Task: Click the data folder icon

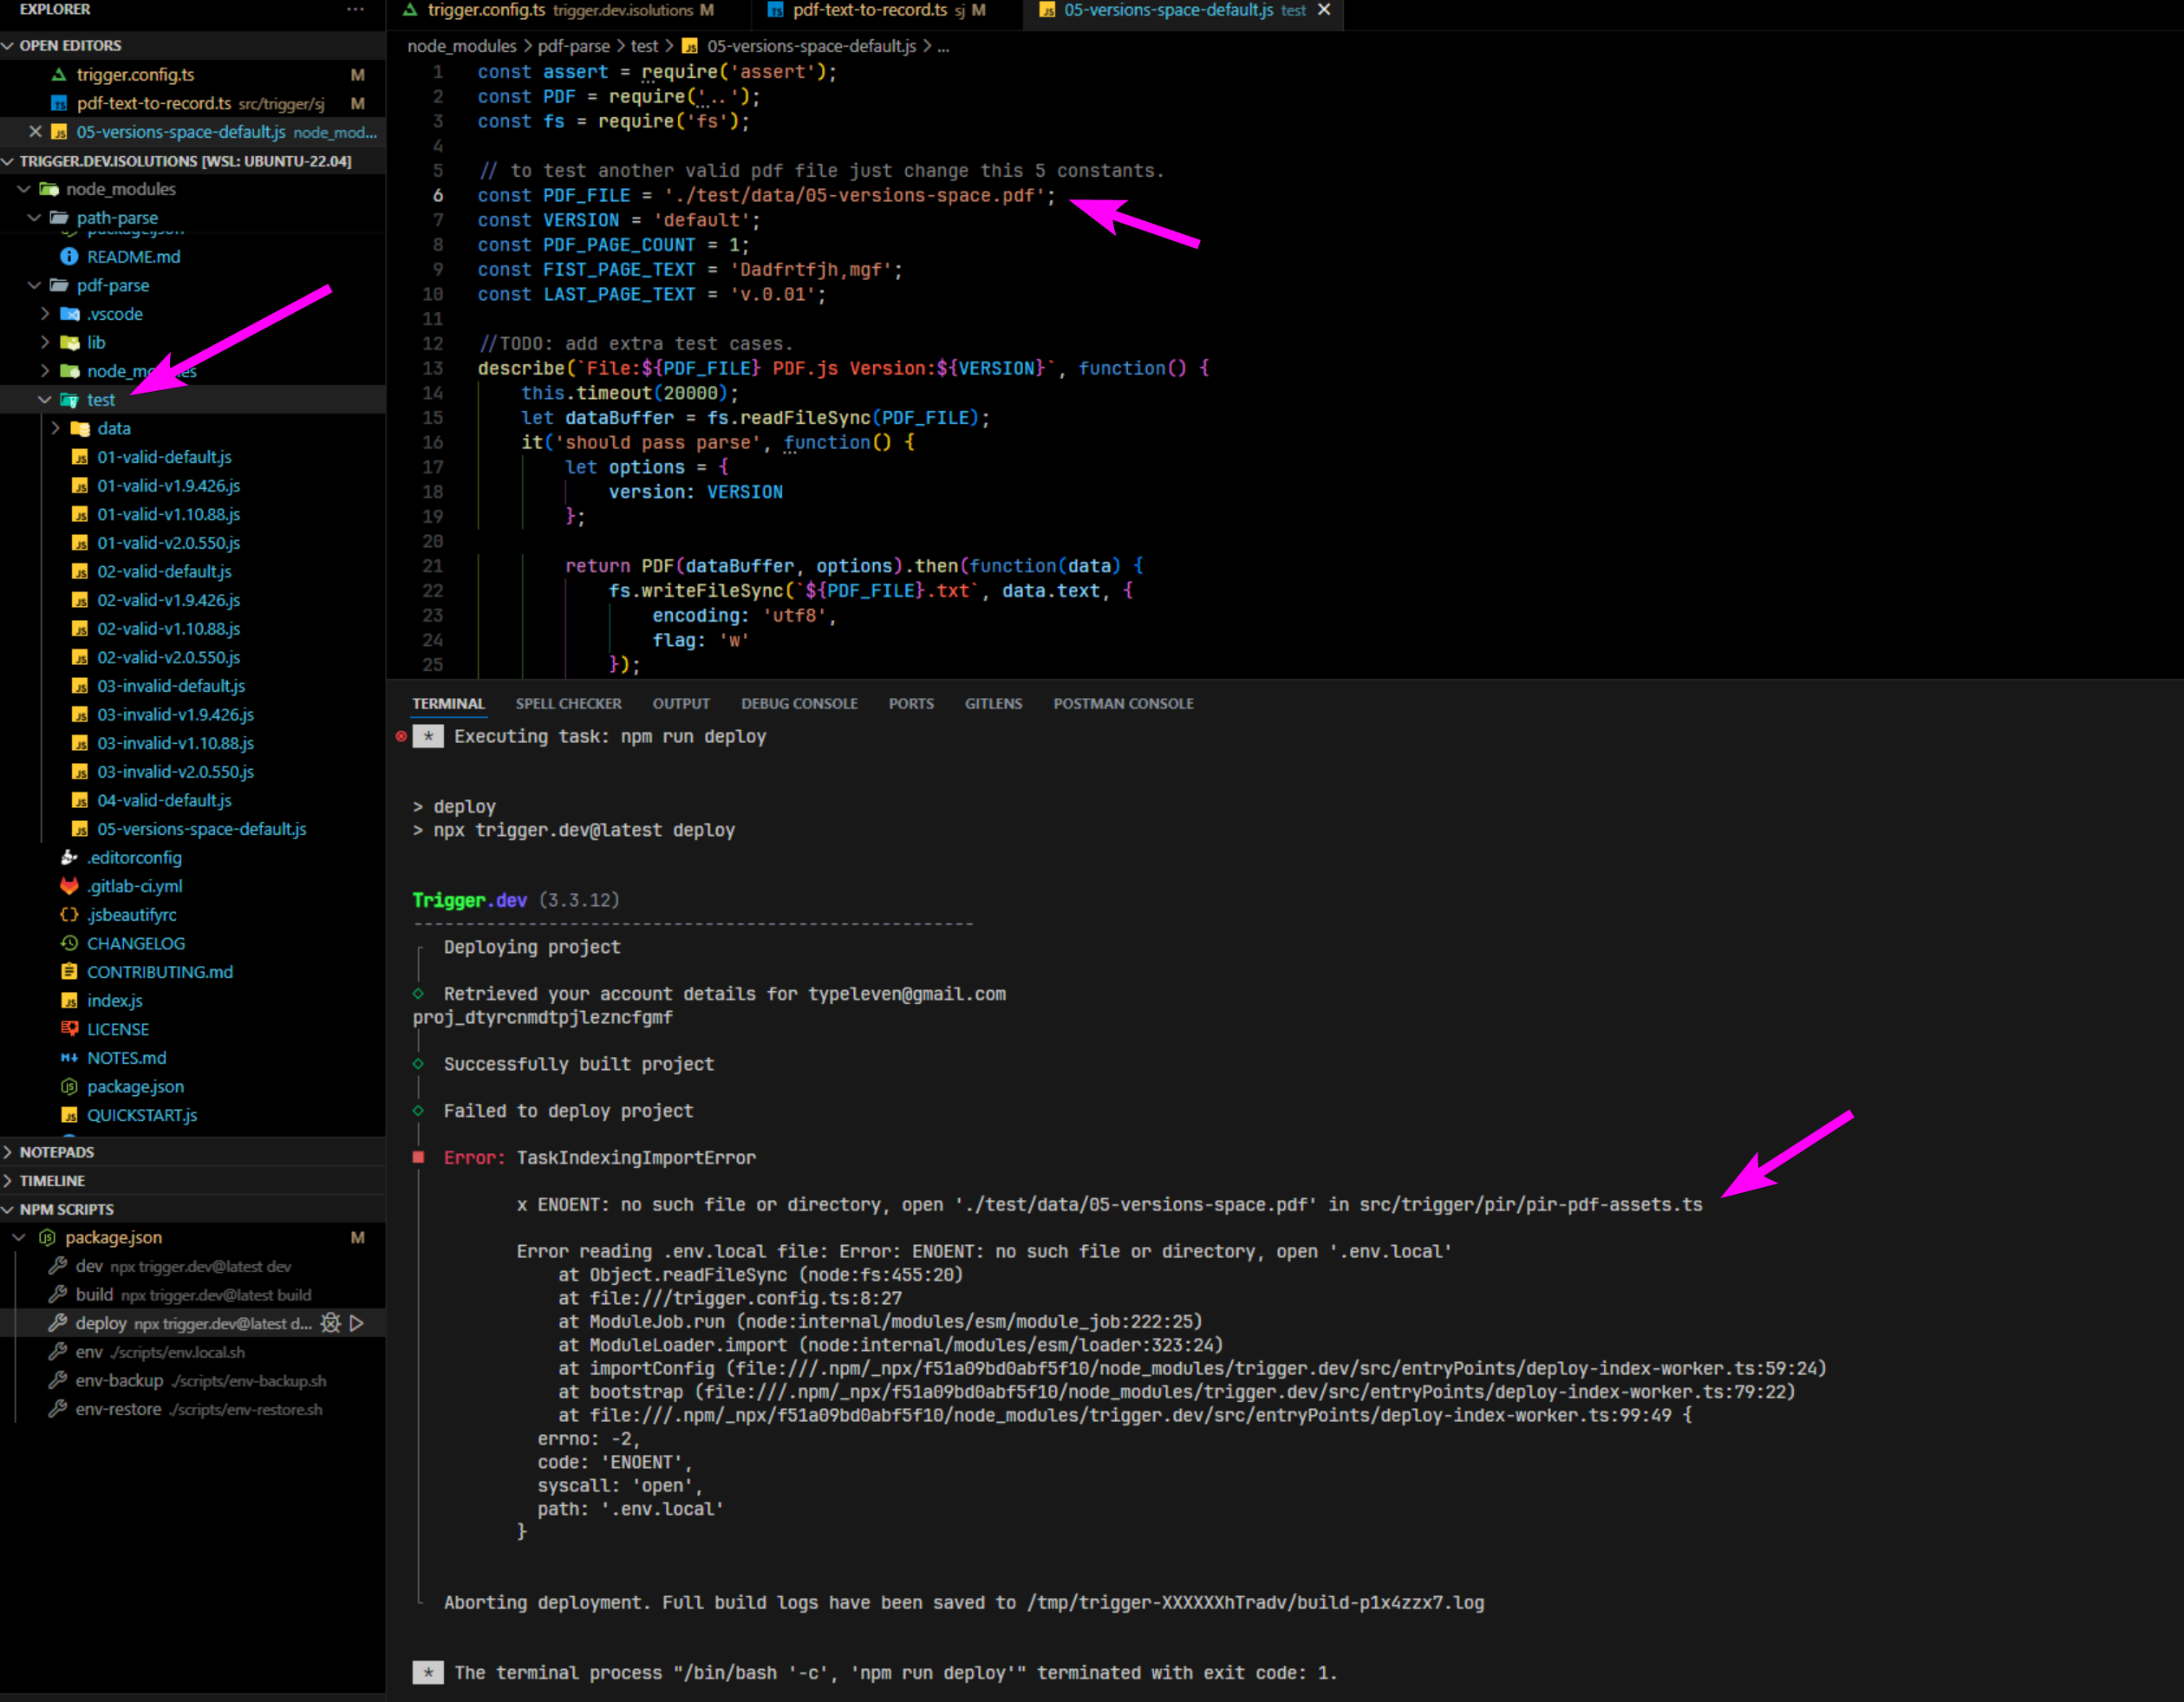Action: pos(80,428)
